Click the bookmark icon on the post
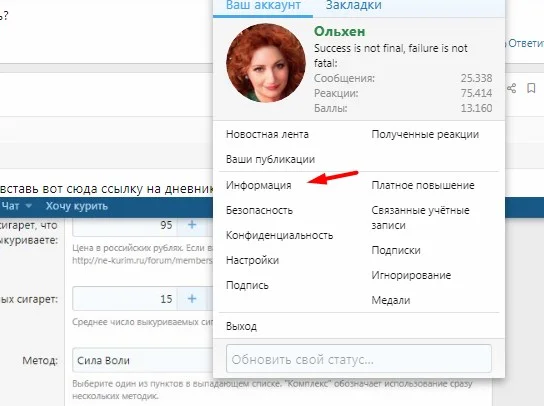The width and height of the screenshot is (544, 406). coord(531,88)
